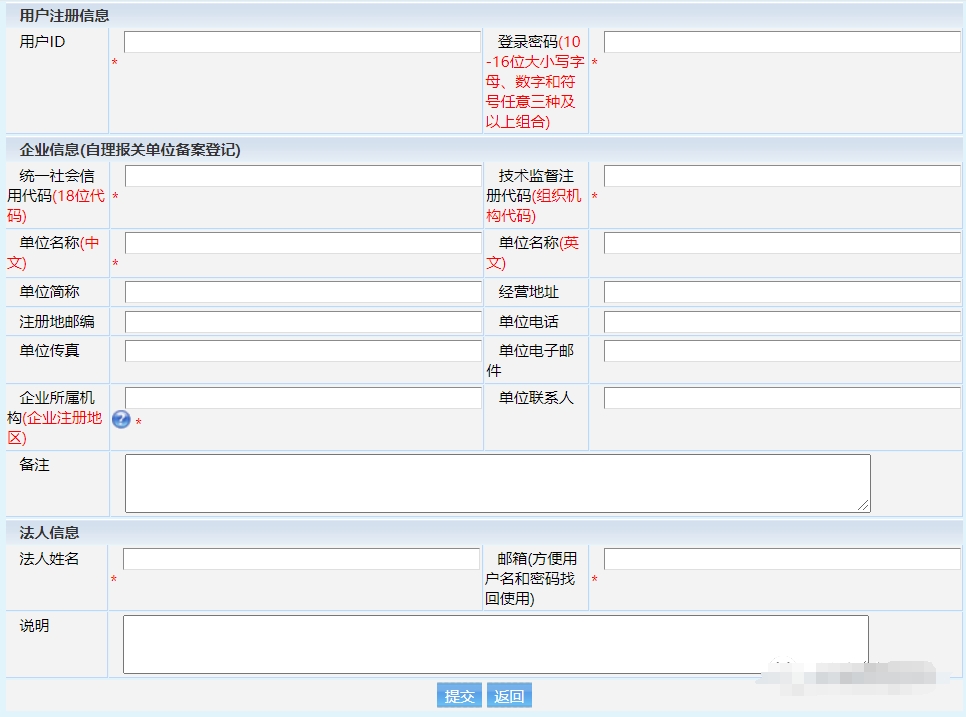Select the 单位简称 input field
Image resolution: width=966 pixels, height=717 pixels.
click(303, 292)
